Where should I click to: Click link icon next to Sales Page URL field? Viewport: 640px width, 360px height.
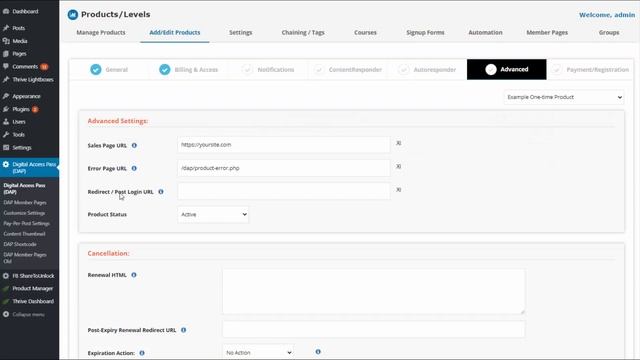tap(398, 143)
